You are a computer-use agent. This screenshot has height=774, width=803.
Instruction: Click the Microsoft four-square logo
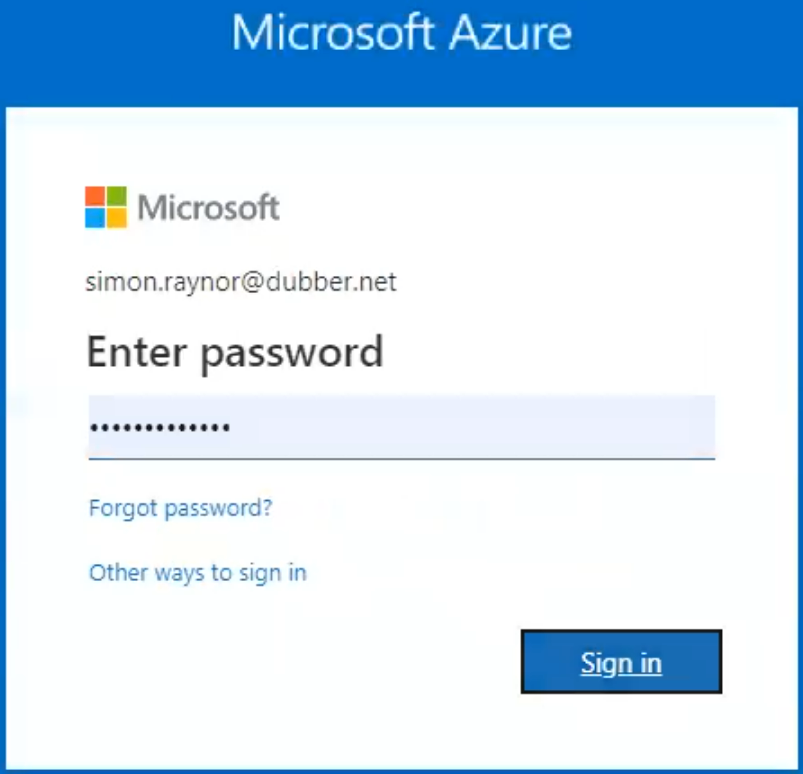pyautogui.click(x=104, y=208)
